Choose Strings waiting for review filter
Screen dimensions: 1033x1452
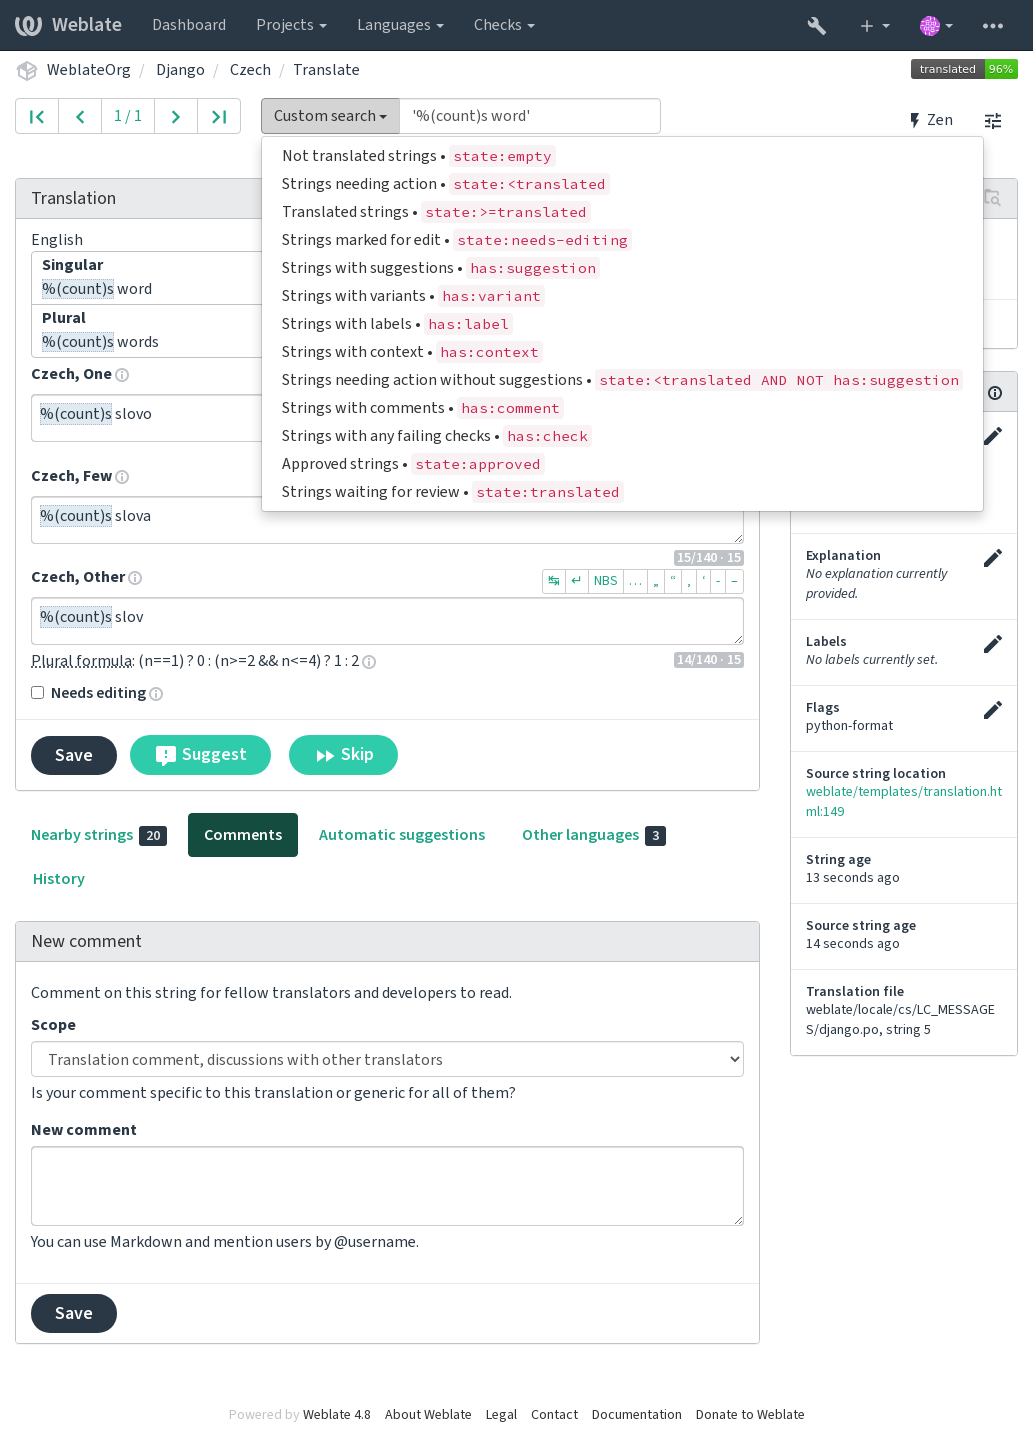point(622,492)
